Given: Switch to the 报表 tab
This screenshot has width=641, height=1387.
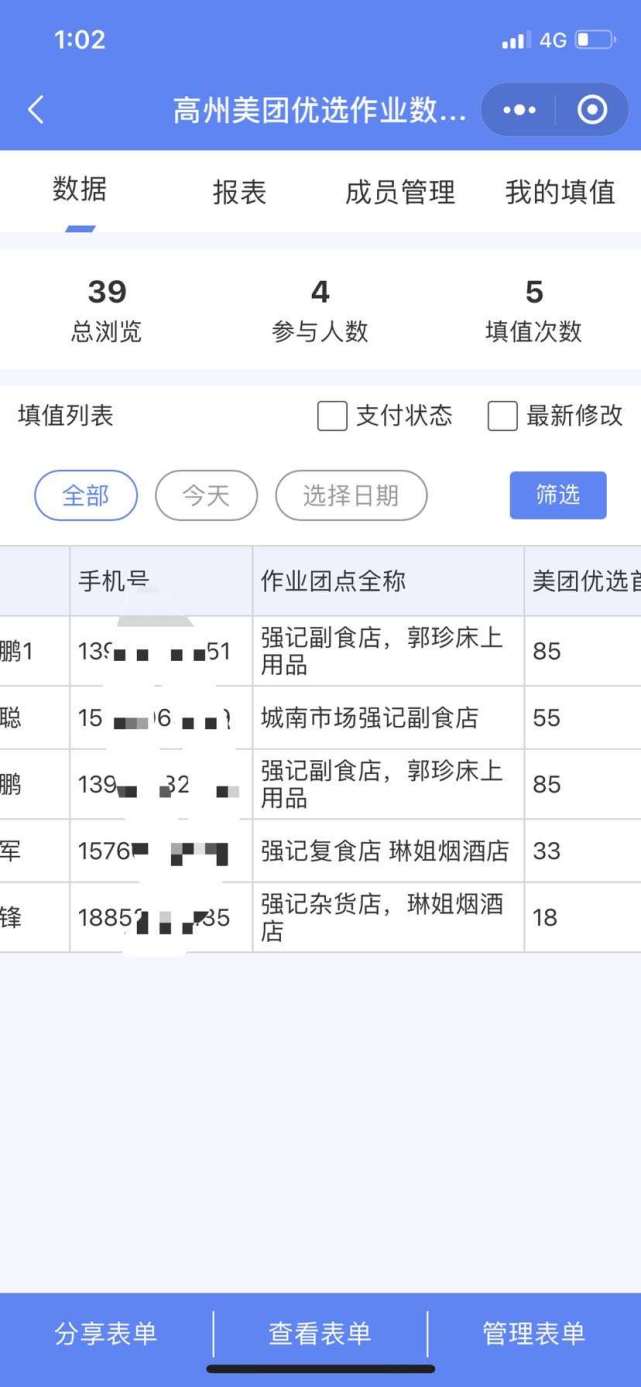Looking at the screenshot, I should pyautogui.click(x=240, y=192).
